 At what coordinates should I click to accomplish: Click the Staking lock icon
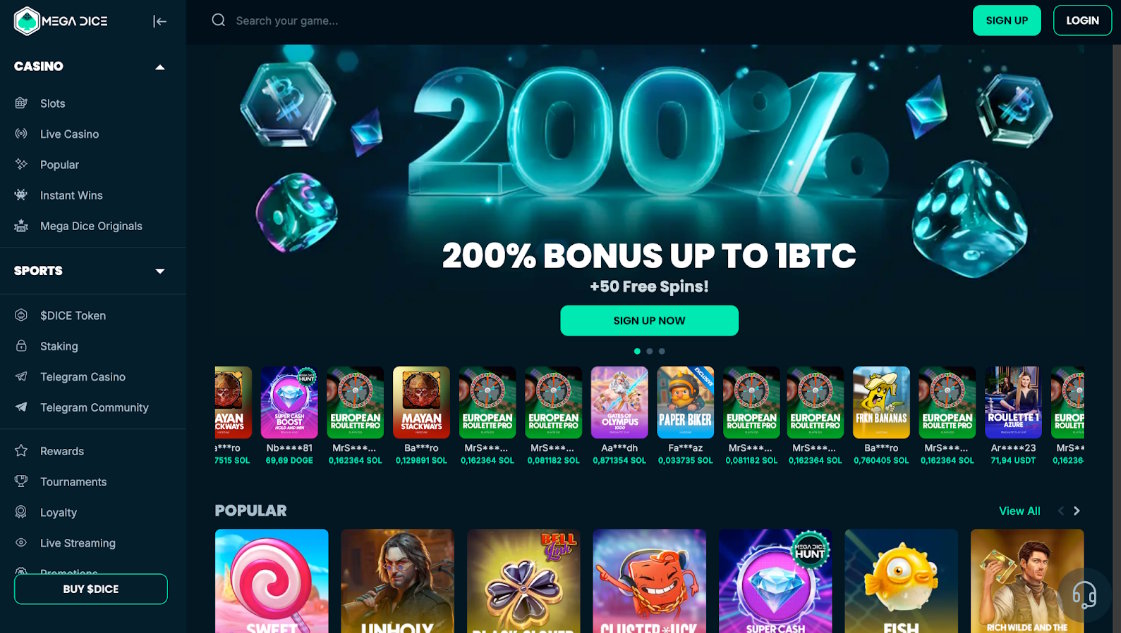21,345
